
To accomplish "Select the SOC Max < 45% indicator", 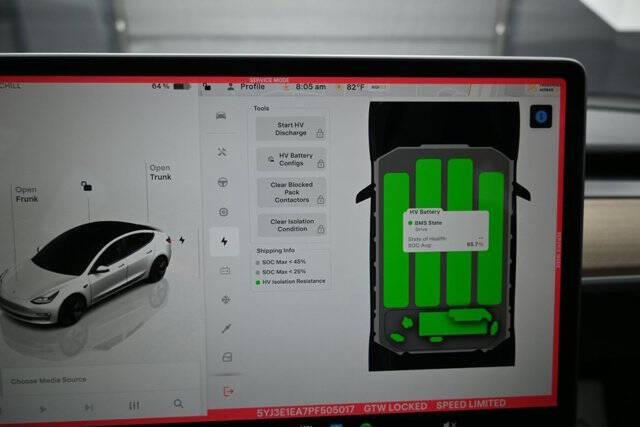I will 281,262.
